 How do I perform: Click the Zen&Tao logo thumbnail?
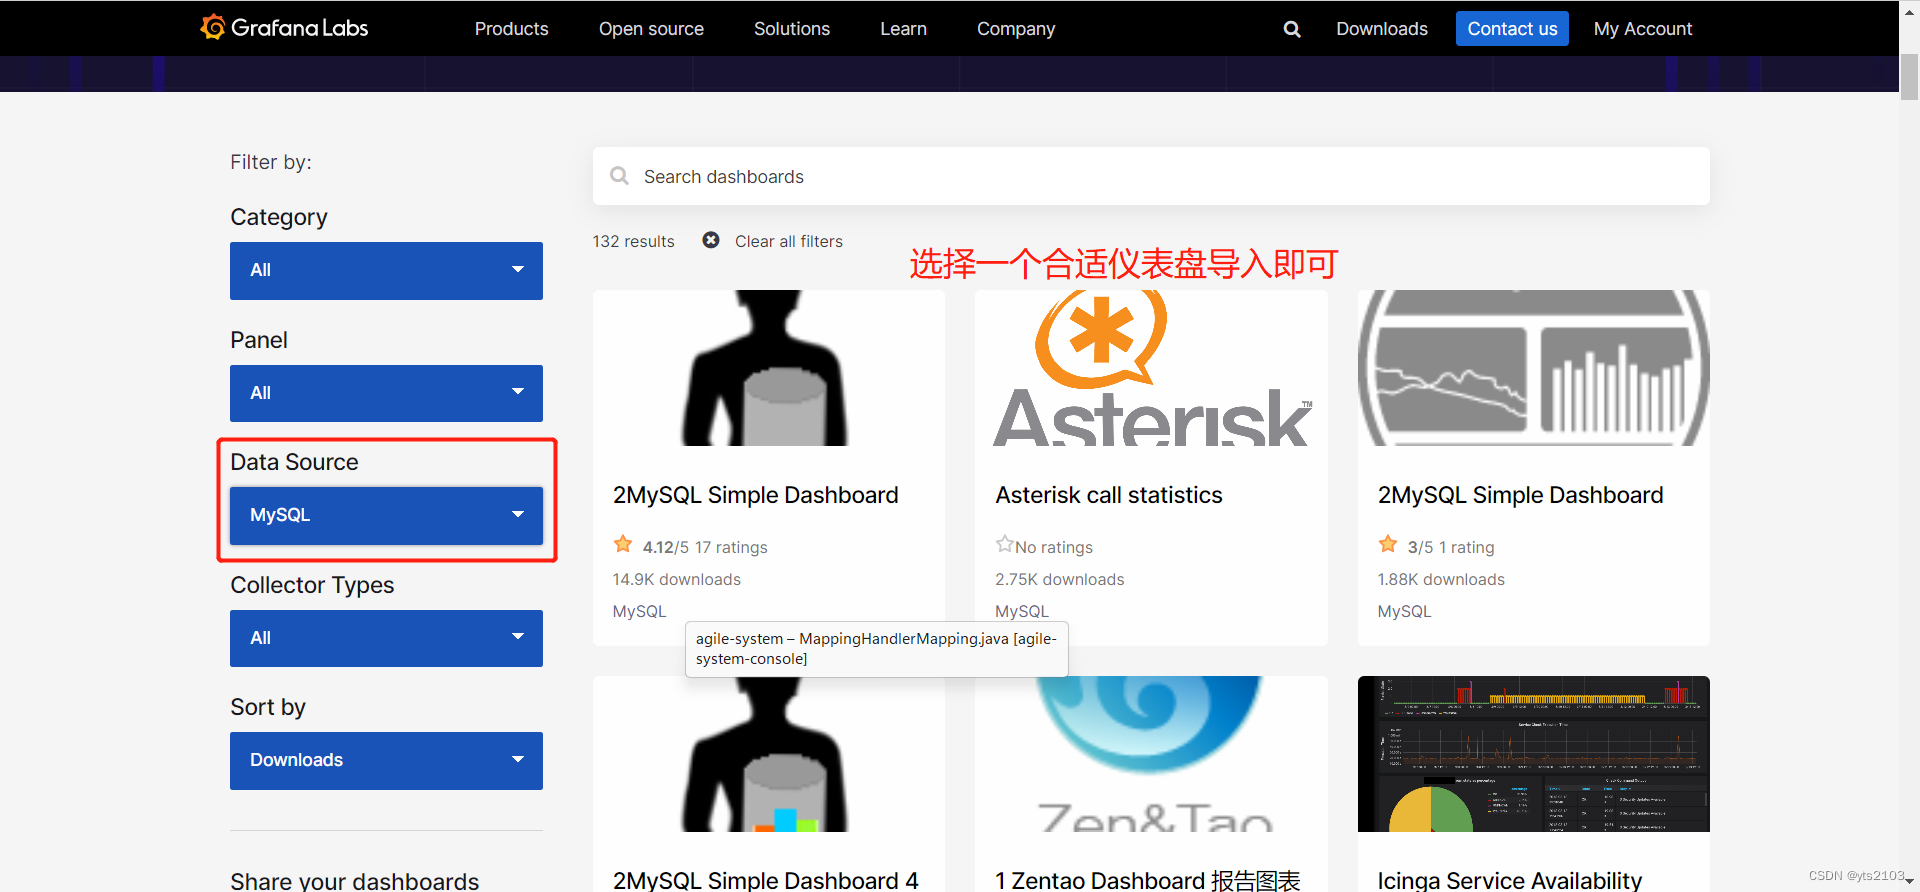(1151, 754)
